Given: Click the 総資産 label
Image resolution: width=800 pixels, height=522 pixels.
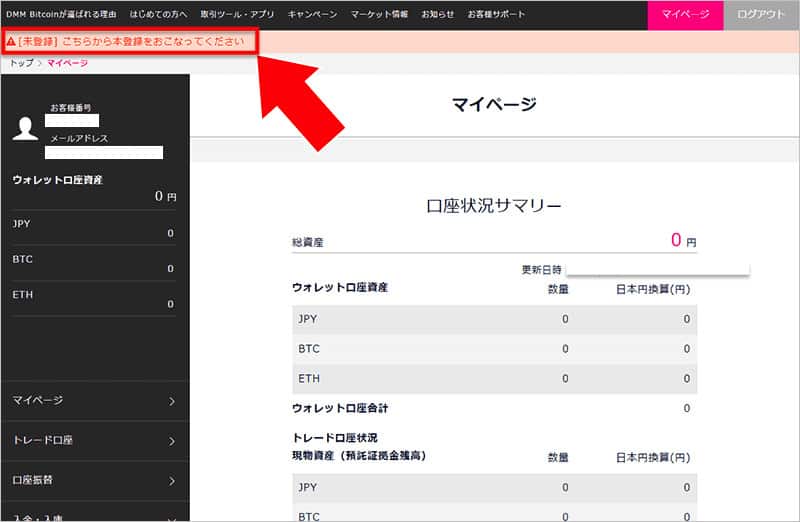Looking at the screenshot, I should [308, 242].
